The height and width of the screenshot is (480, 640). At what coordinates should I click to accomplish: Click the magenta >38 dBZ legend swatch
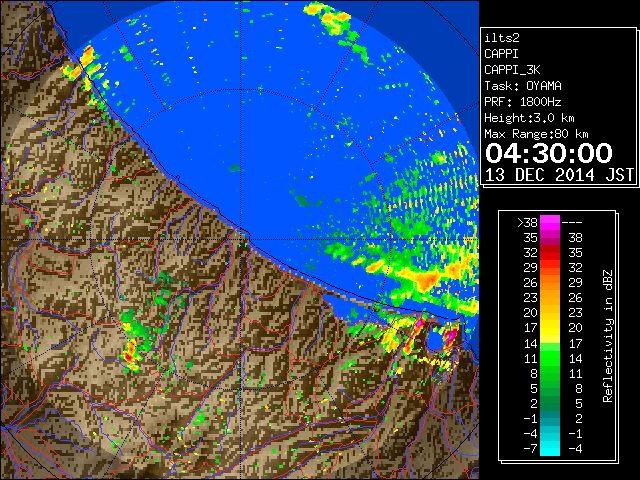(550, 222)
